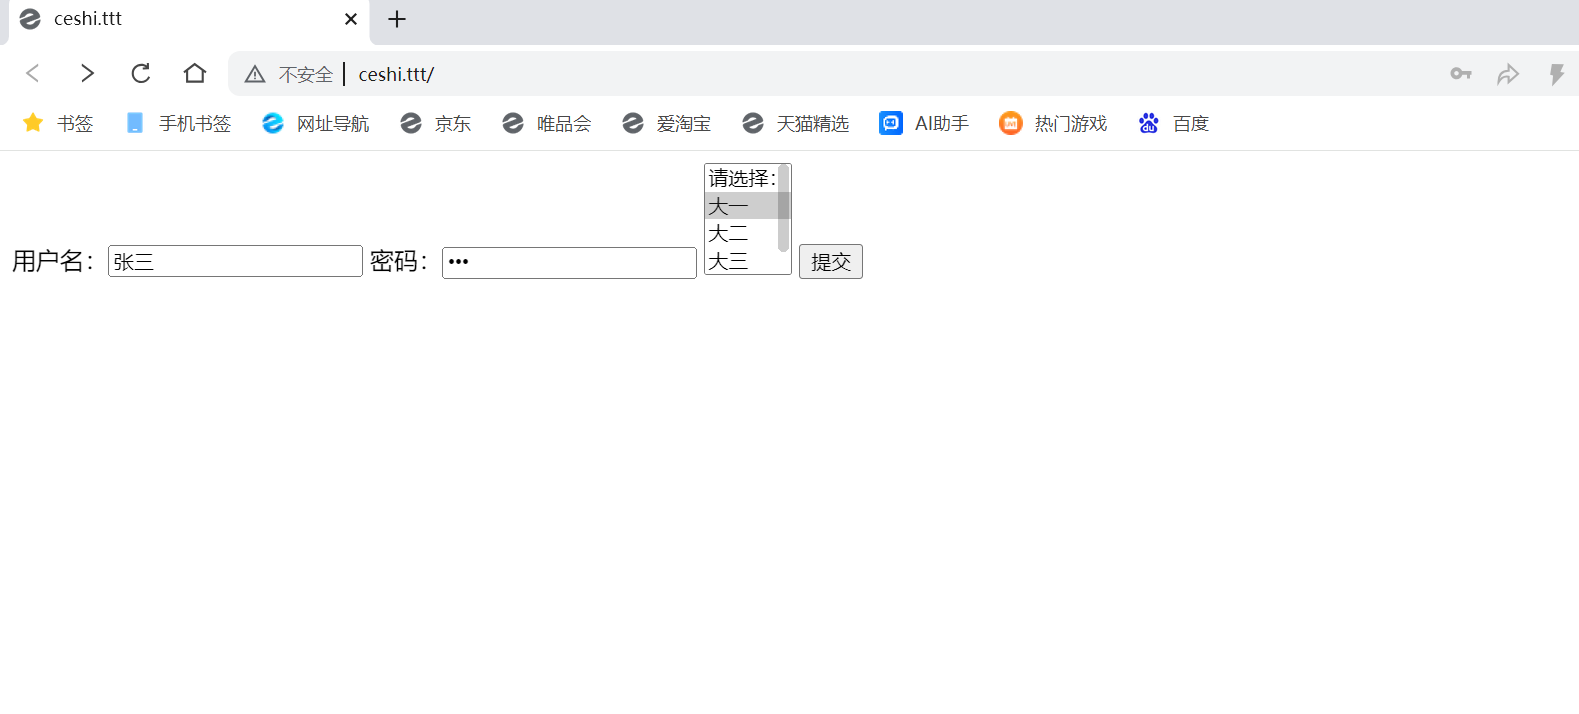The image size is (1579, 714).
Task: Click the 提交 submit button
Action: coord(831,262)
